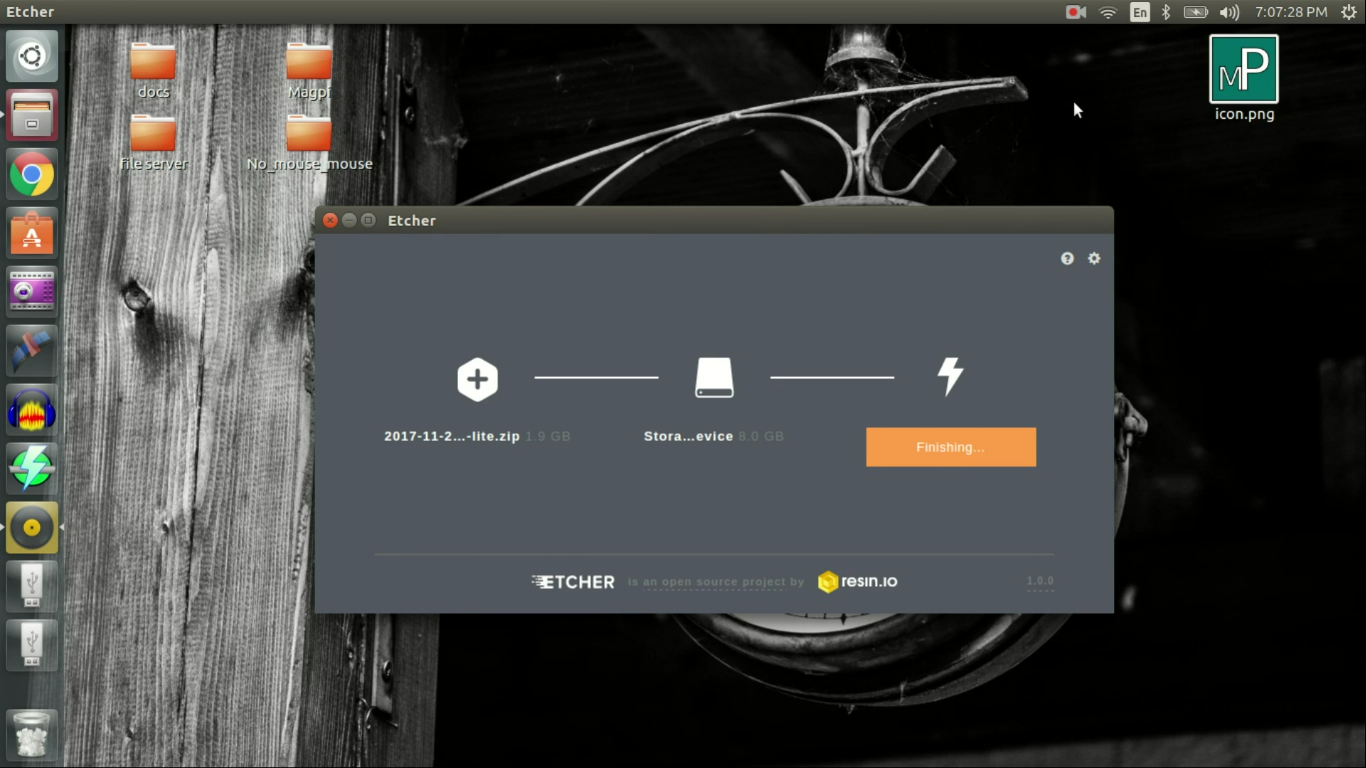Click the storage drive icon in Etcher

pyautogui.click(x=714, y=379)
